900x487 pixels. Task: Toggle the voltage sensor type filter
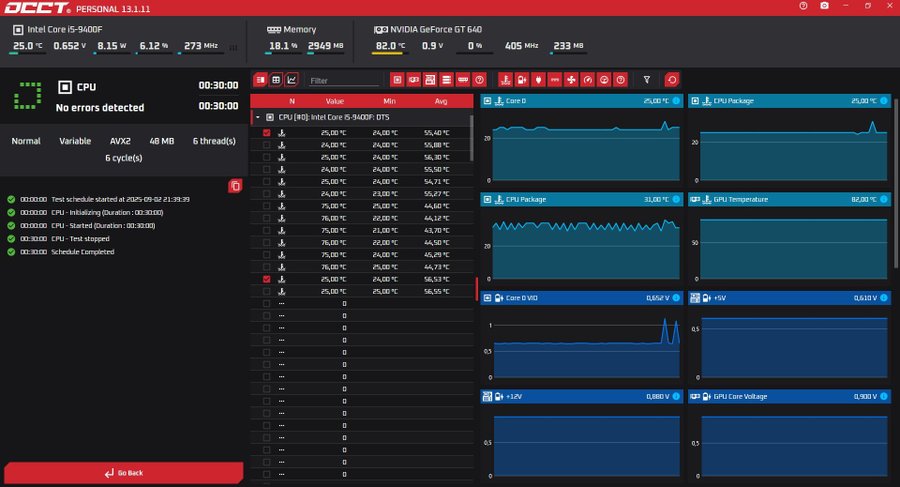[x=522, y=80]
